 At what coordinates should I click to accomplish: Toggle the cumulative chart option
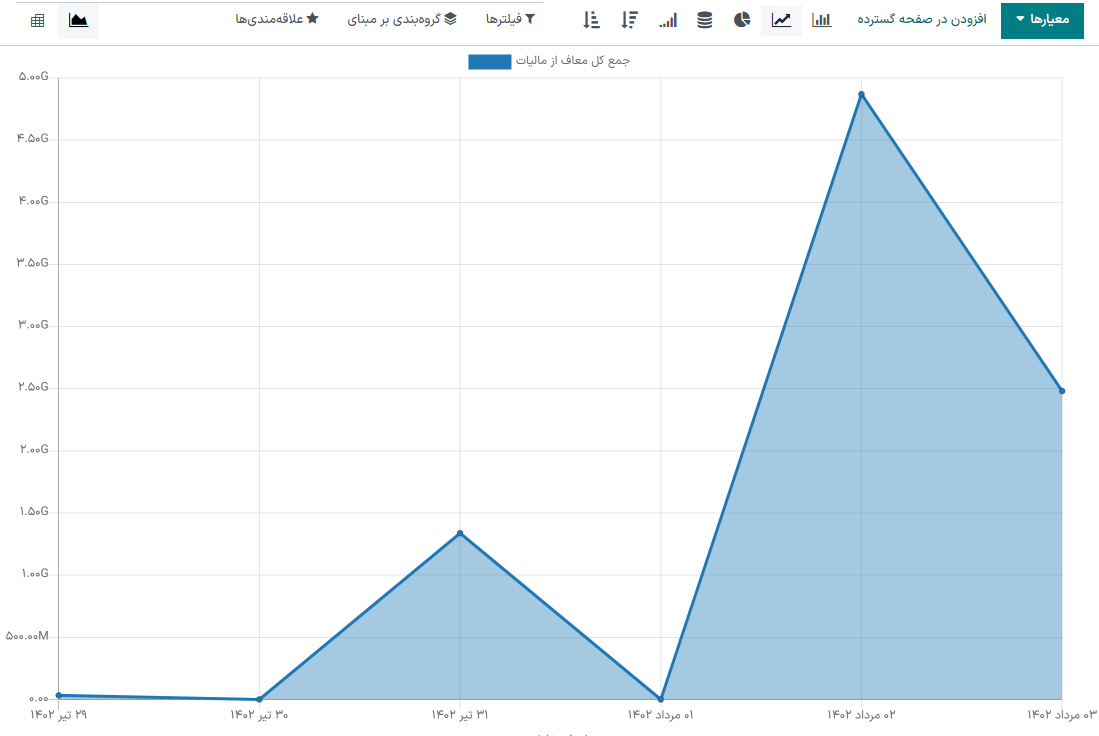click(668, 20)
